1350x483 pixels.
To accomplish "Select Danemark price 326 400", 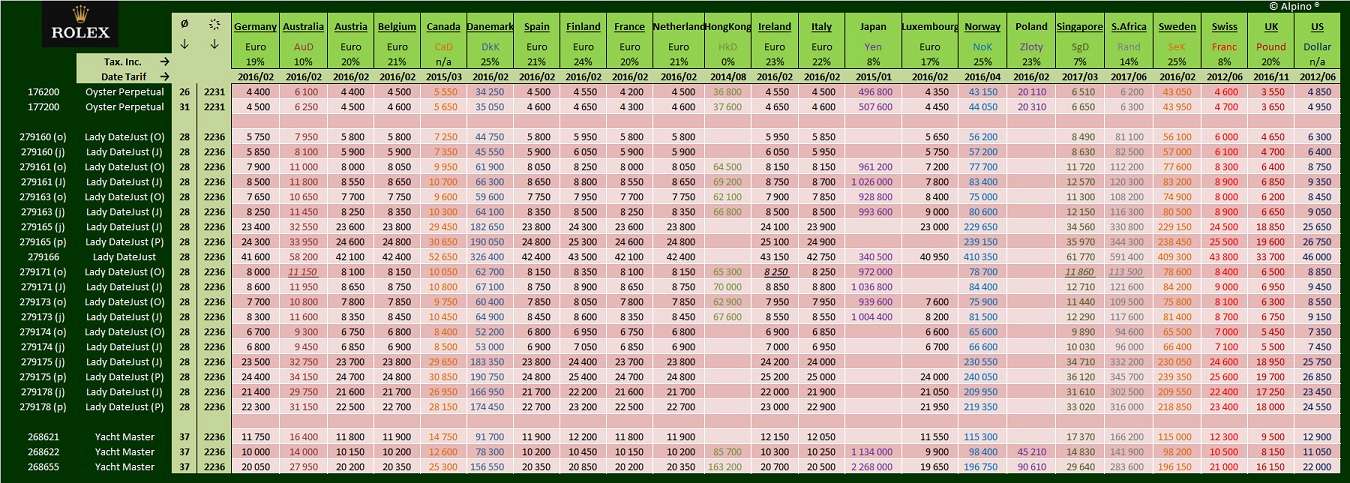I will [x=488, y=256].
